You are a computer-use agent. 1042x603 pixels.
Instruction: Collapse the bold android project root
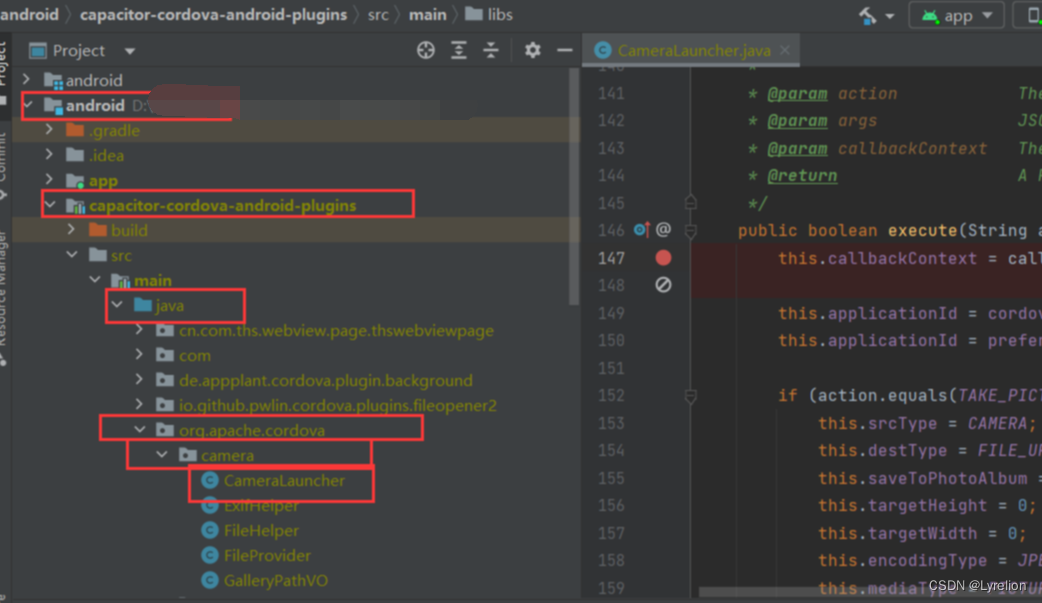[x=29, y=105]
